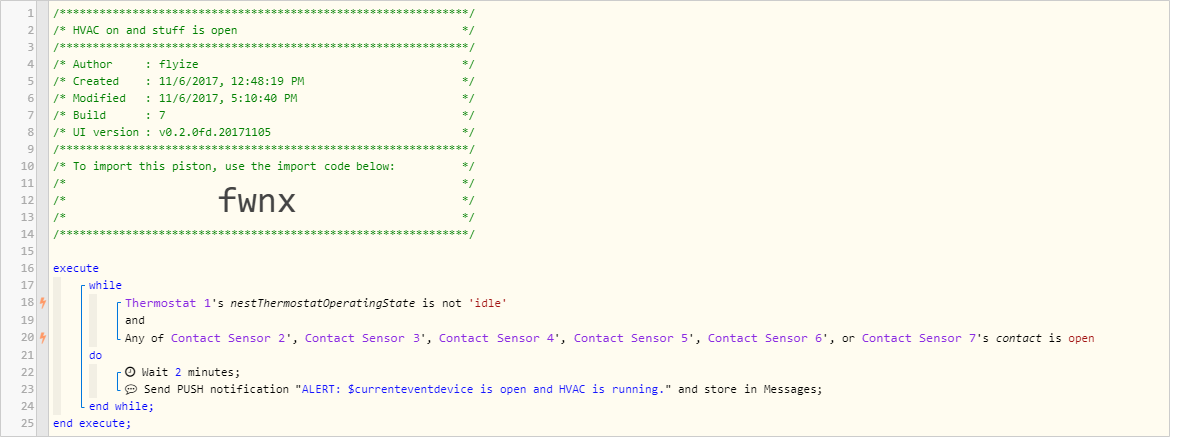Click the 'and' operator between conditions
This screenshot has width=1178, height=445.
coord(134,321)
